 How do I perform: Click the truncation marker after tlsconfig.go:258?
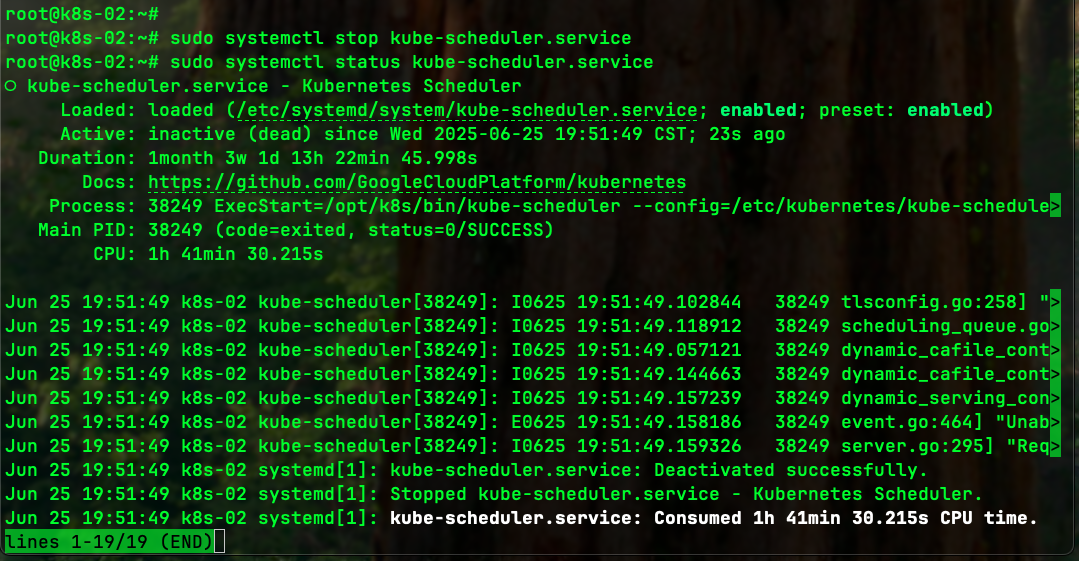(x=1055, y=302)
